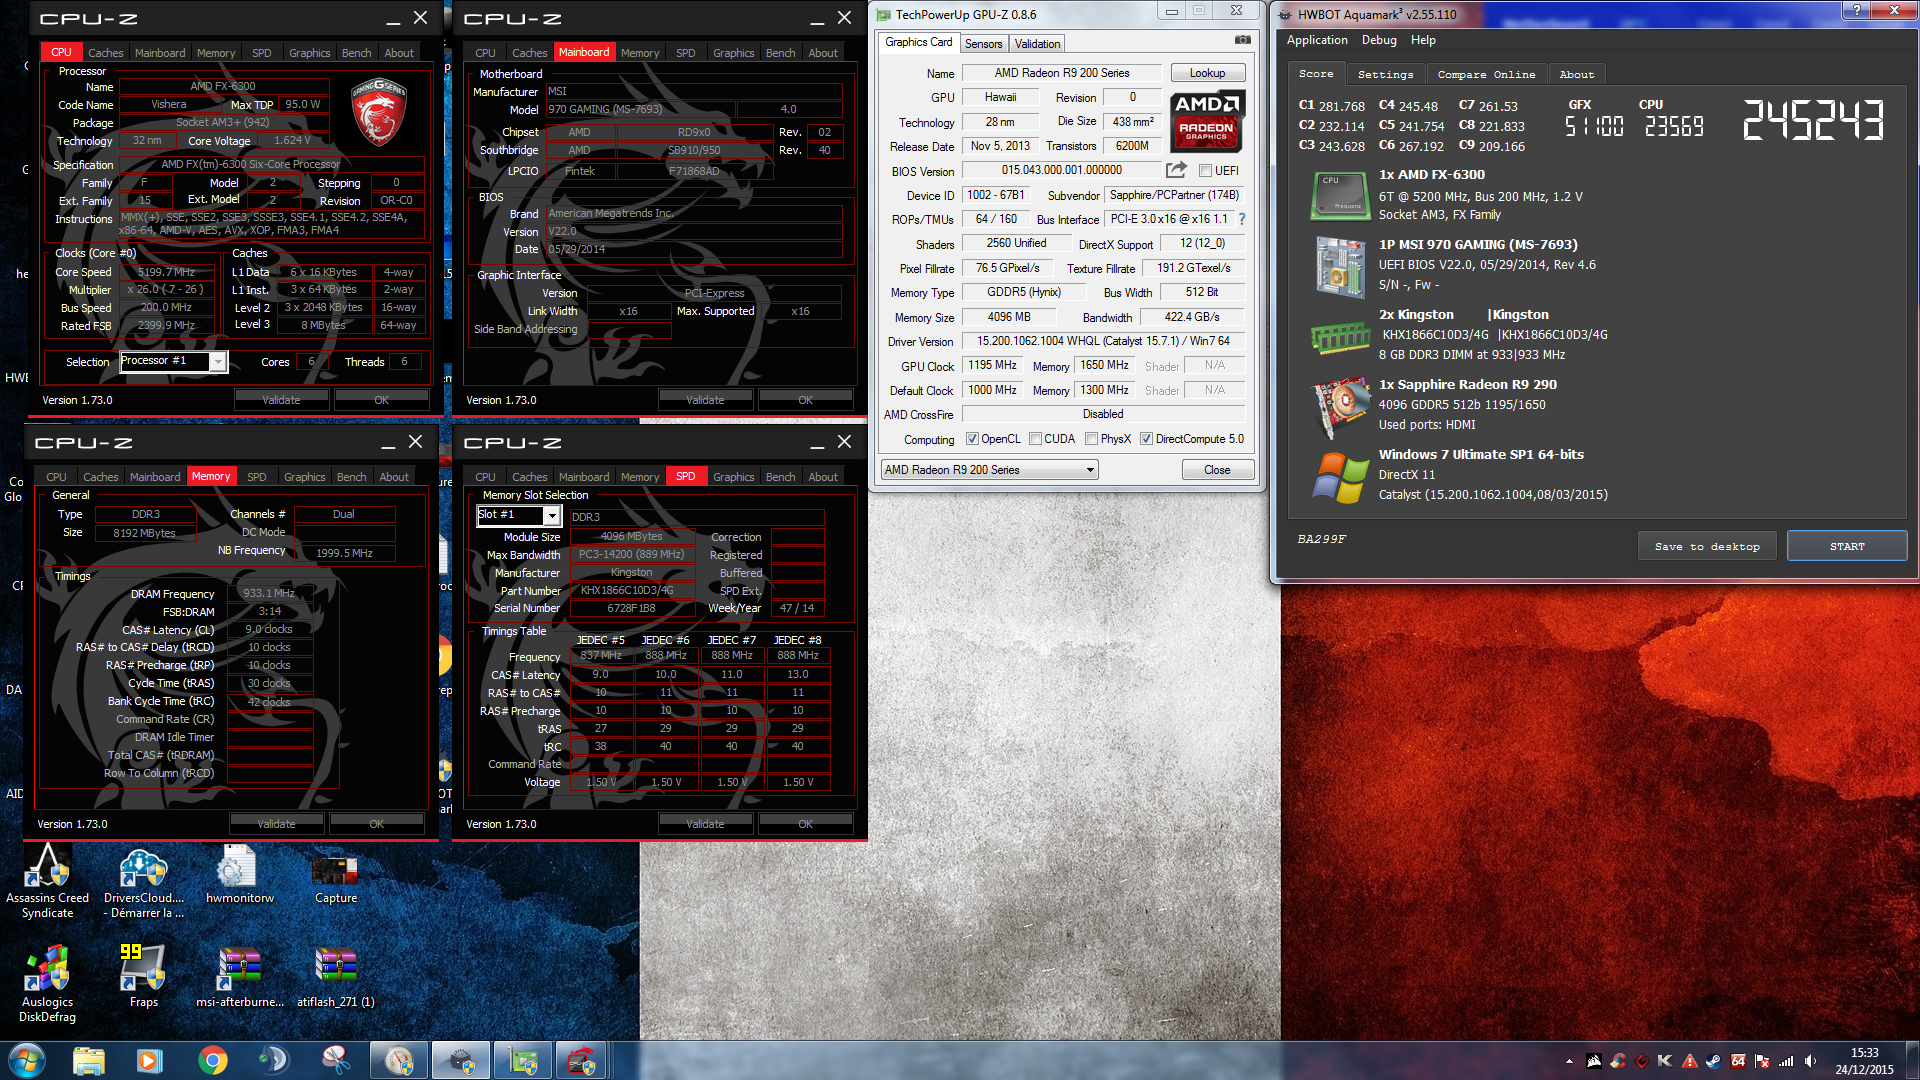1920x1080 pixels.
Task: Open the Assassins Creed Syndicate desktop shortcut
Action: (x=47, y=880)
